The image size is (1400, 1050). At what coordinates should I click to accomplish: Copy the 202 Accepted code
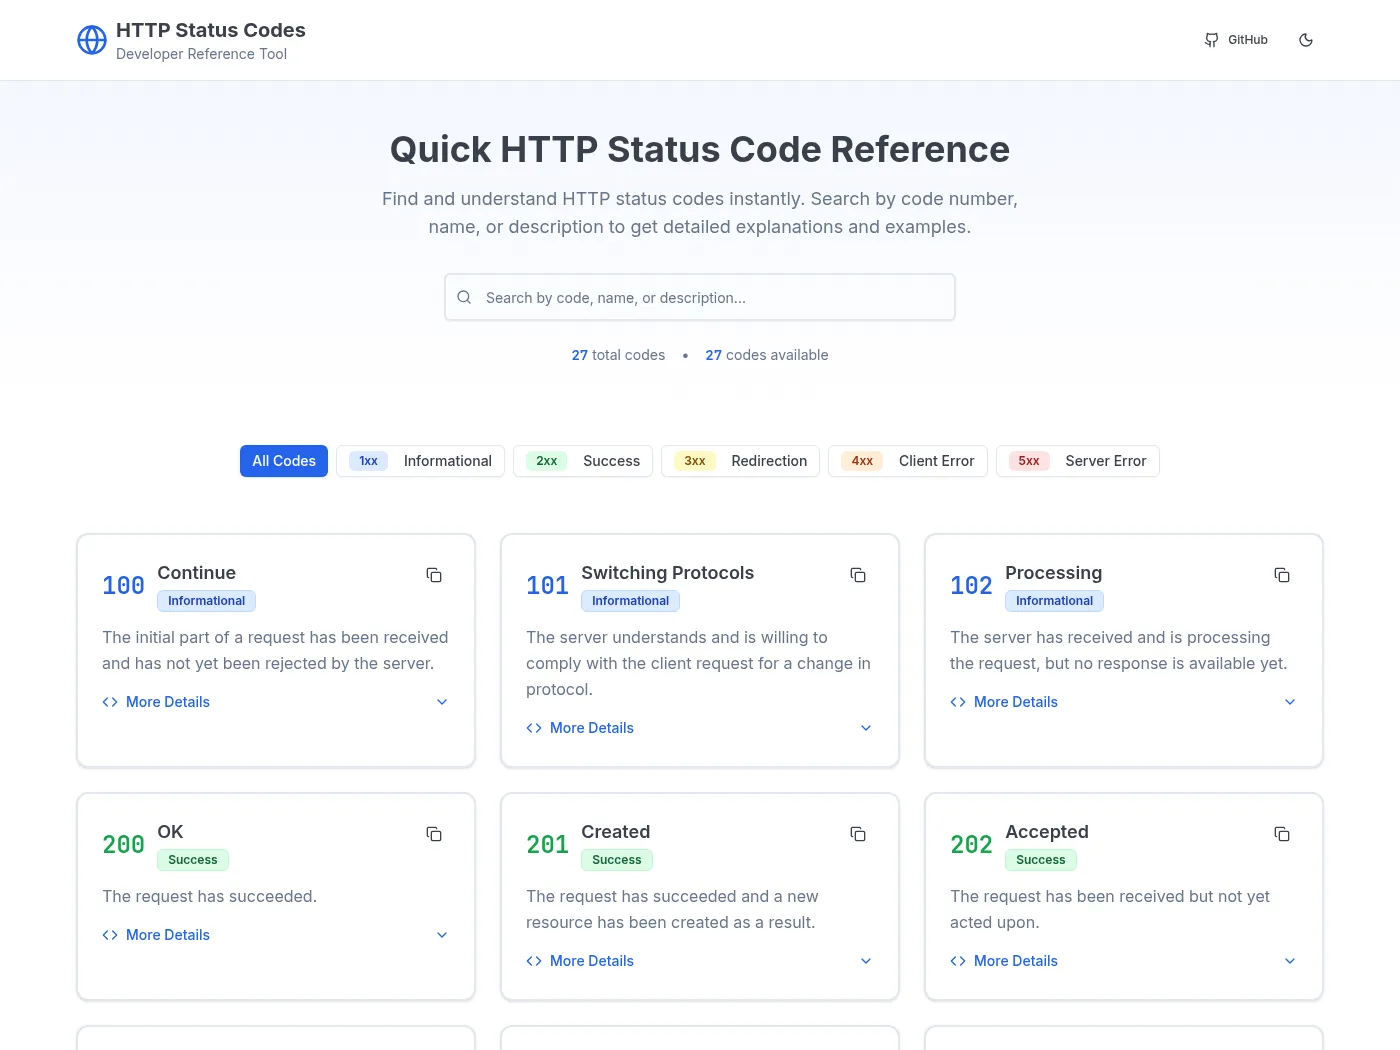(x=1282, y=834)
